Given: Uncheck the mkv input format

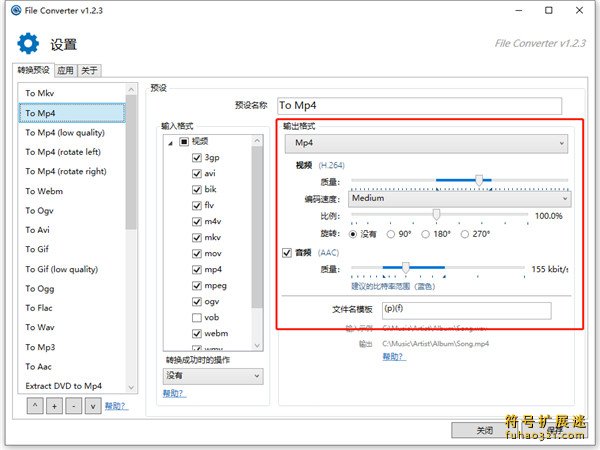Looking at the screenshot, I should 197,238.
